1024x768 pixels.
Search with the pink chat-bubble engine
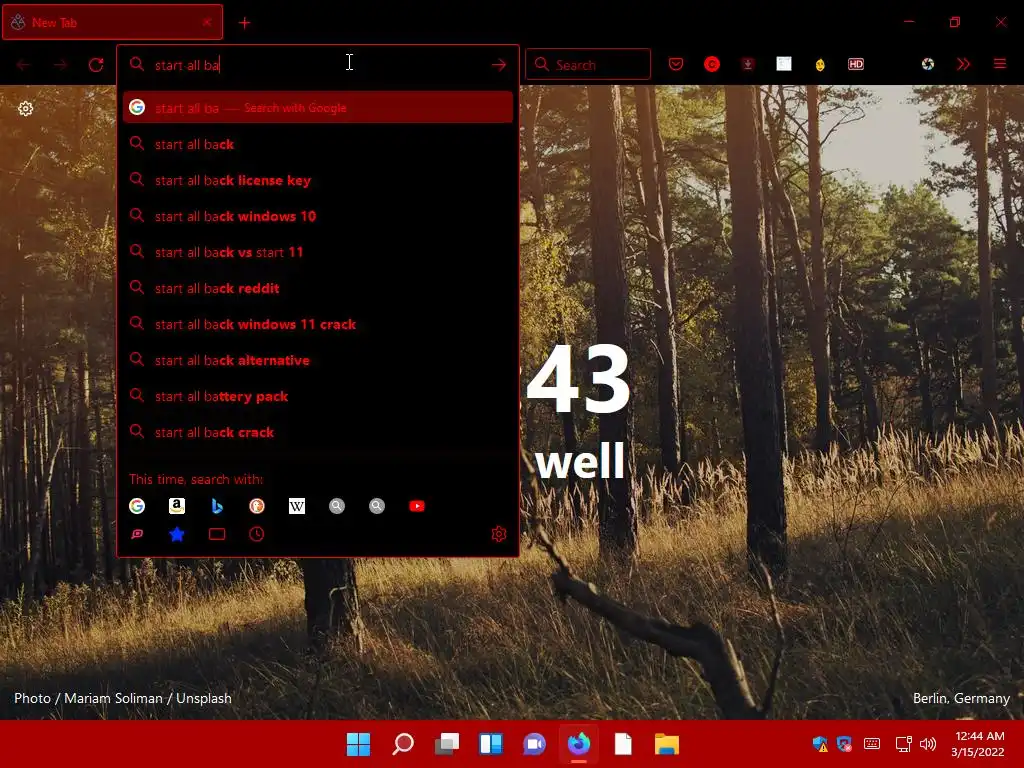[136, 534]
